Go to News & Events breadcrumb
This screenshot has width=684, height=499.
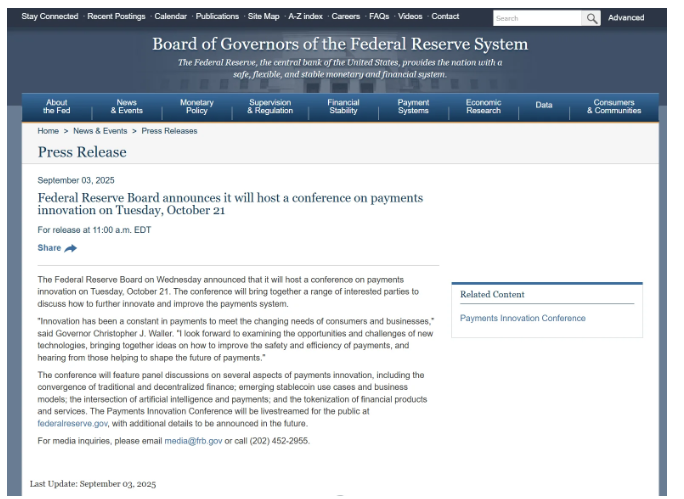100,131
